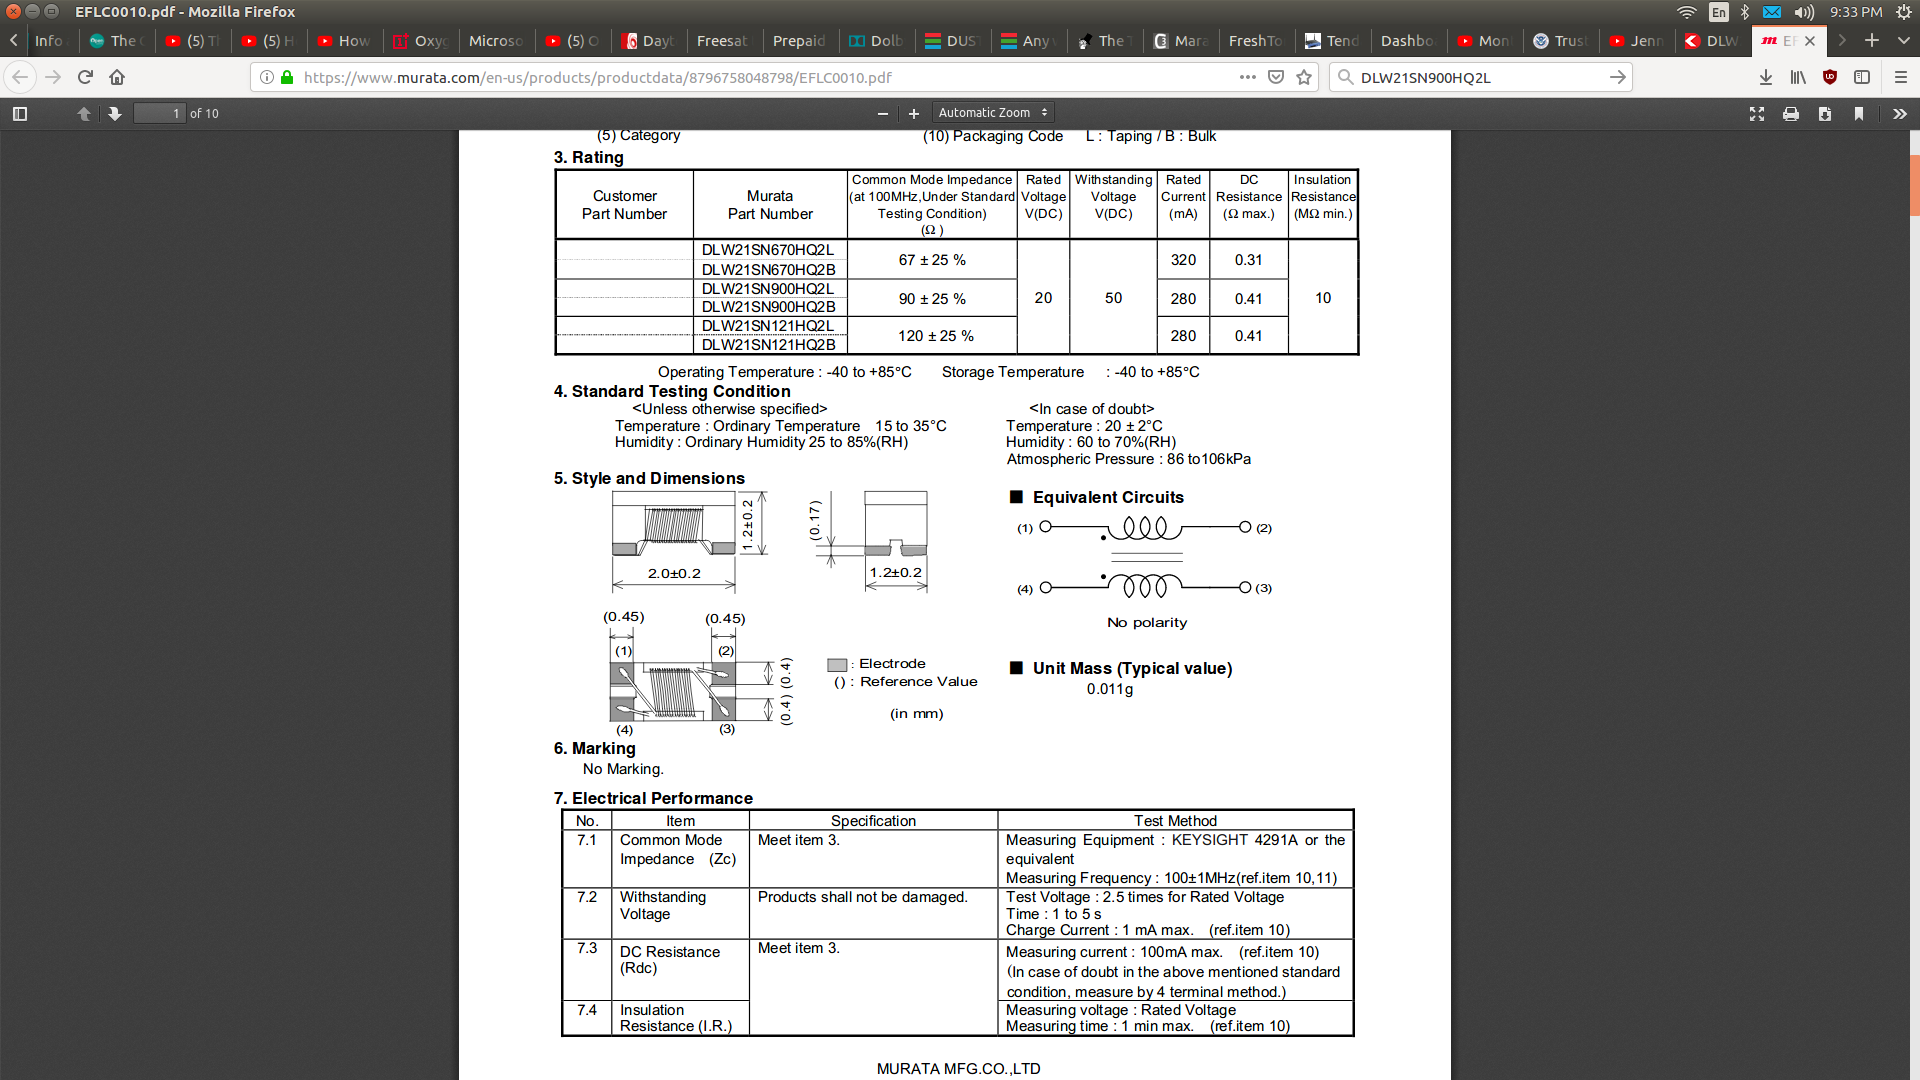Click 'Equivalent Circuits' heading
This screenshot has height=1080, width=1920.
click(x=1108, y=498)
